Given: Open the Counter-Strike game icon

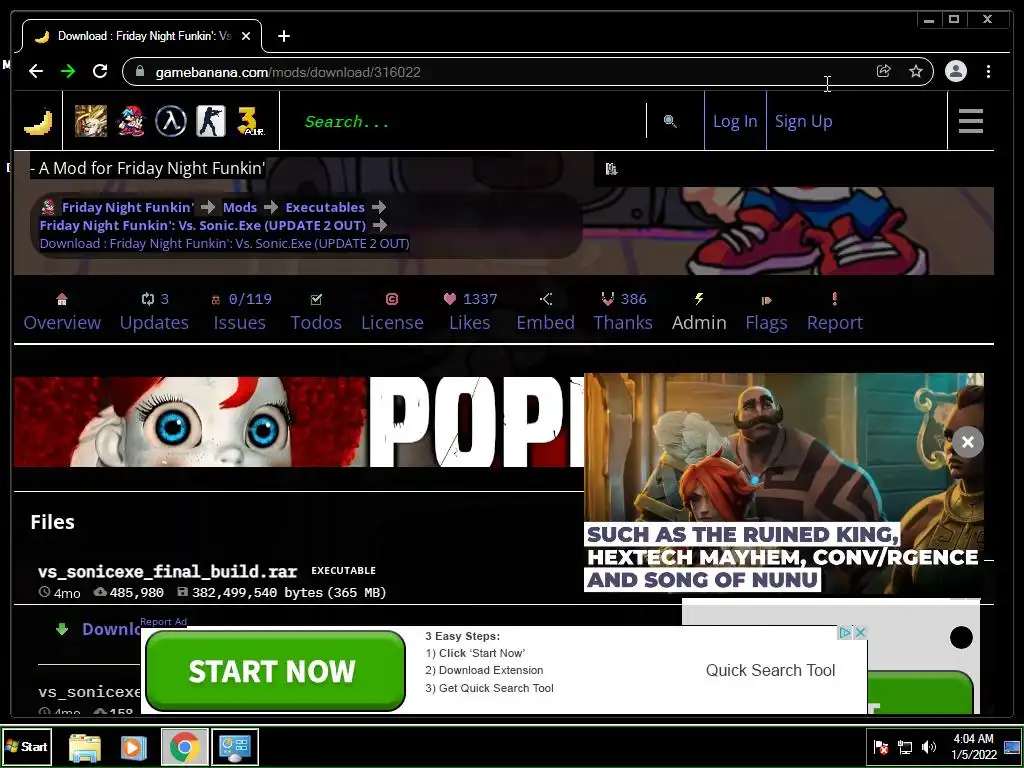Looking at the screenshot, I should coord(211,121).
